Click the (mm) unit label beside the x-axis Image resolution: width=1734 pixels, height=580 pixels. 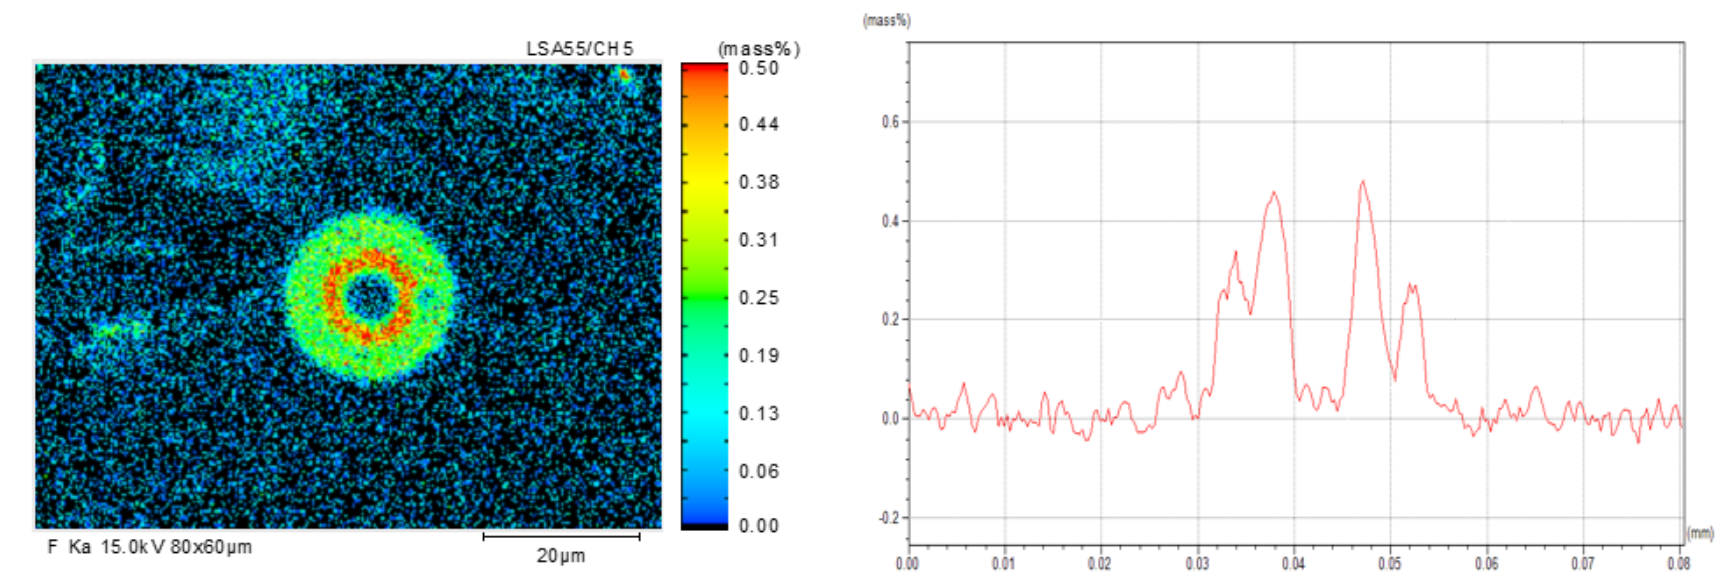(1700, 534)
